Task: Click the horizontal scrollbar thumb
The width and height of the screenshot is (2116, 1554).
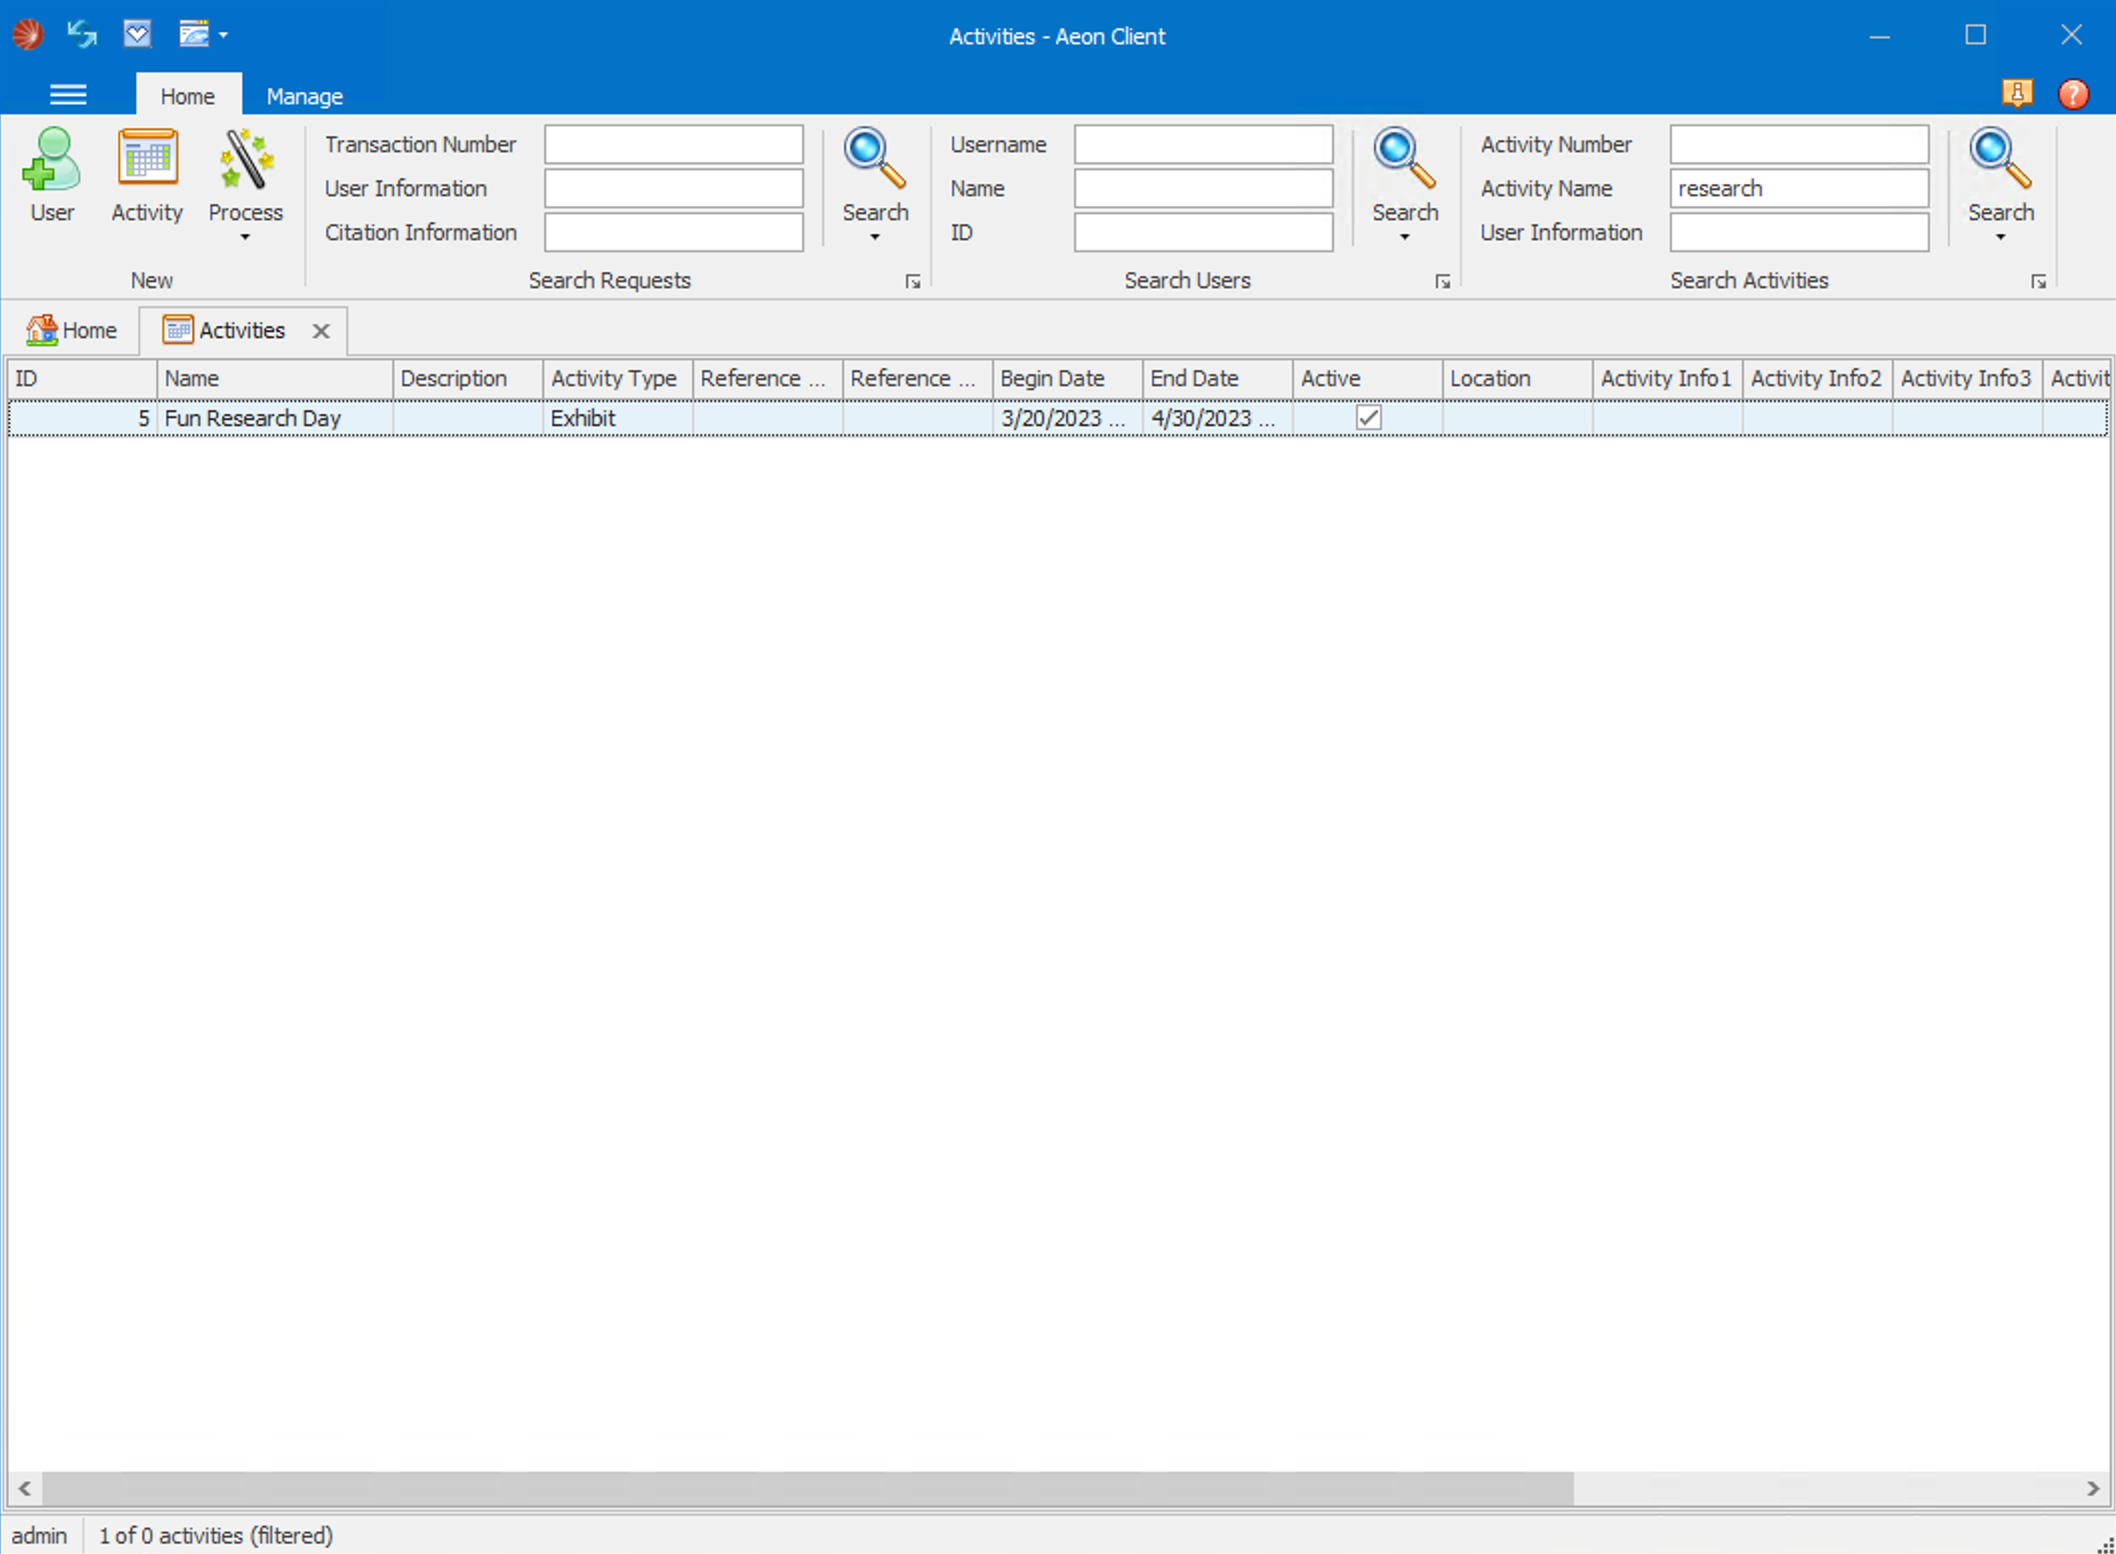Action: click(x=806, y=1488)
